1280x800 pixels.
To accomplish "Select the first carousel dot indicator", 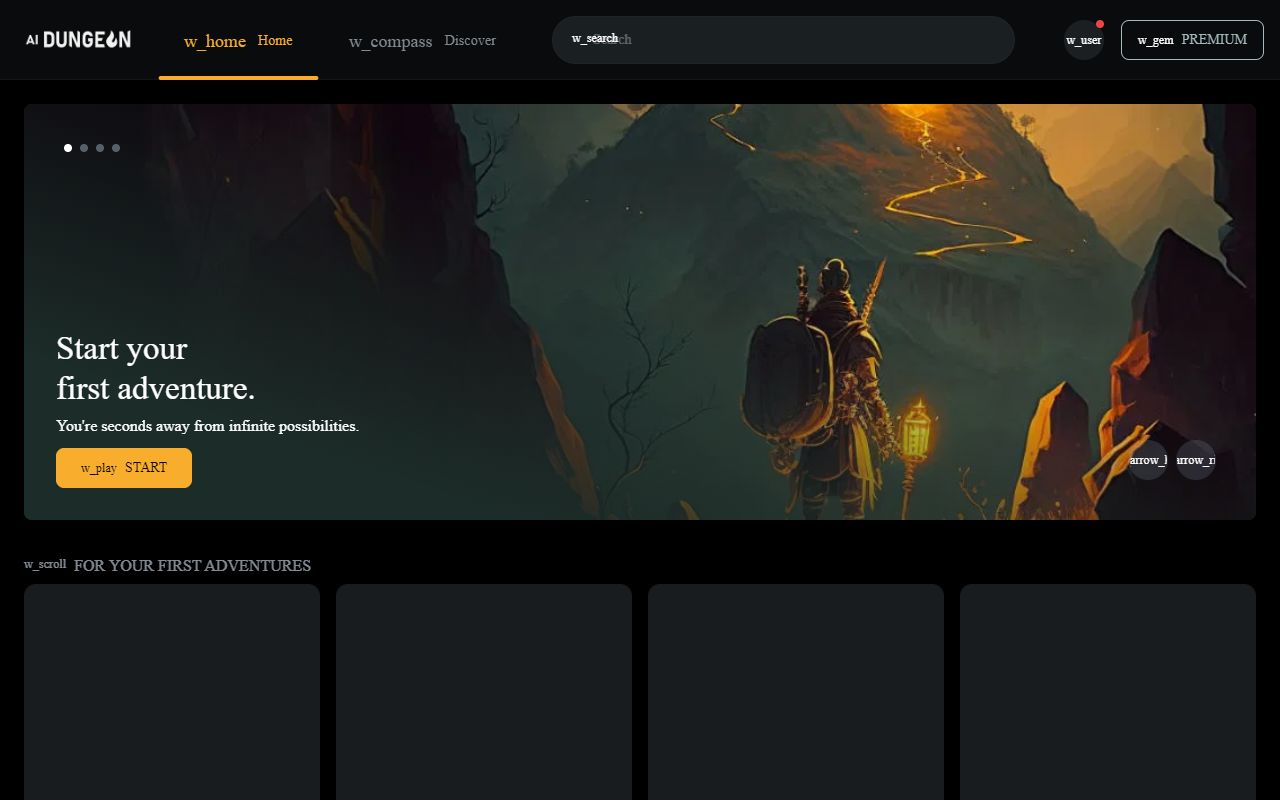I will [68, 147].
